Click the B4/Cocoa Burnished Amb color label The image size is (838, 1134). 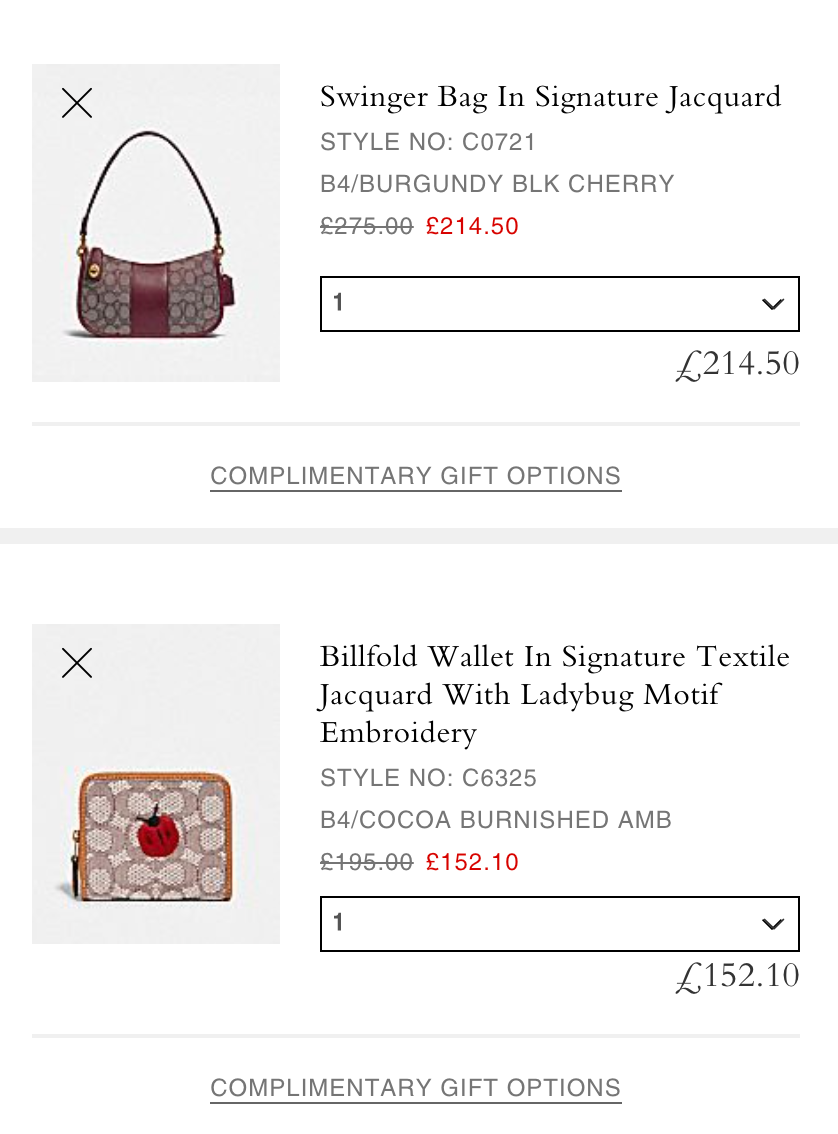click(496, 820)
